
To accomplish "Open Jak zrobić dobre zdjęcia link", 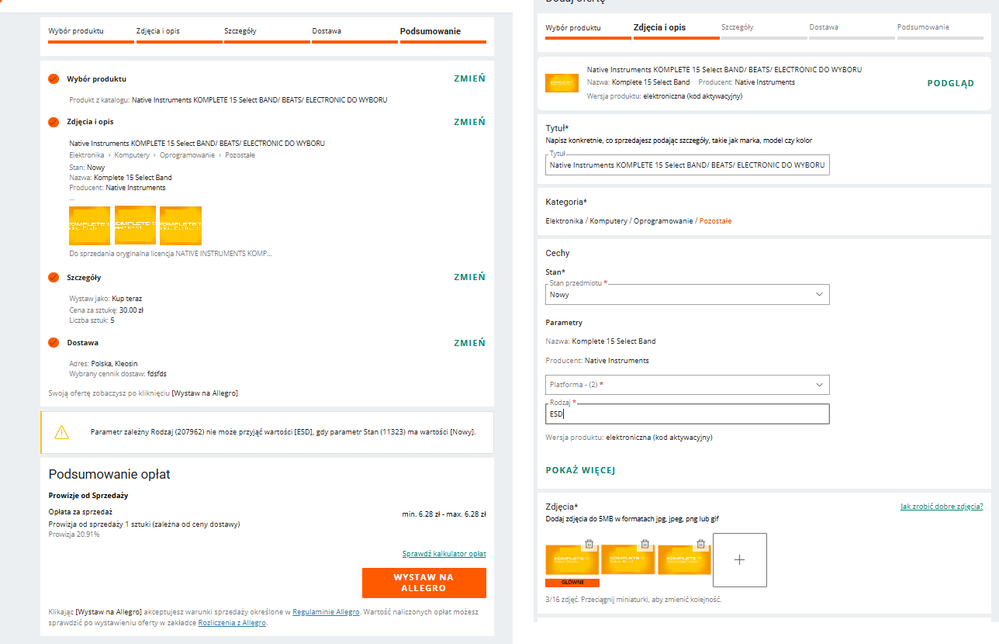I will 942,507.
